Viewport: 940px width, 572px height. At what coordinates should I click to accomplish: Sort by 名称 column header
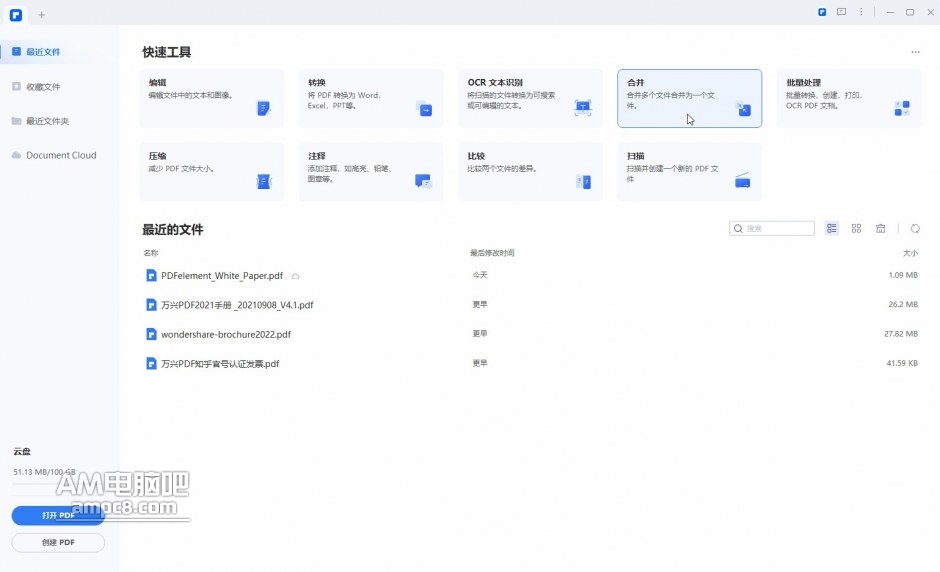150,253
